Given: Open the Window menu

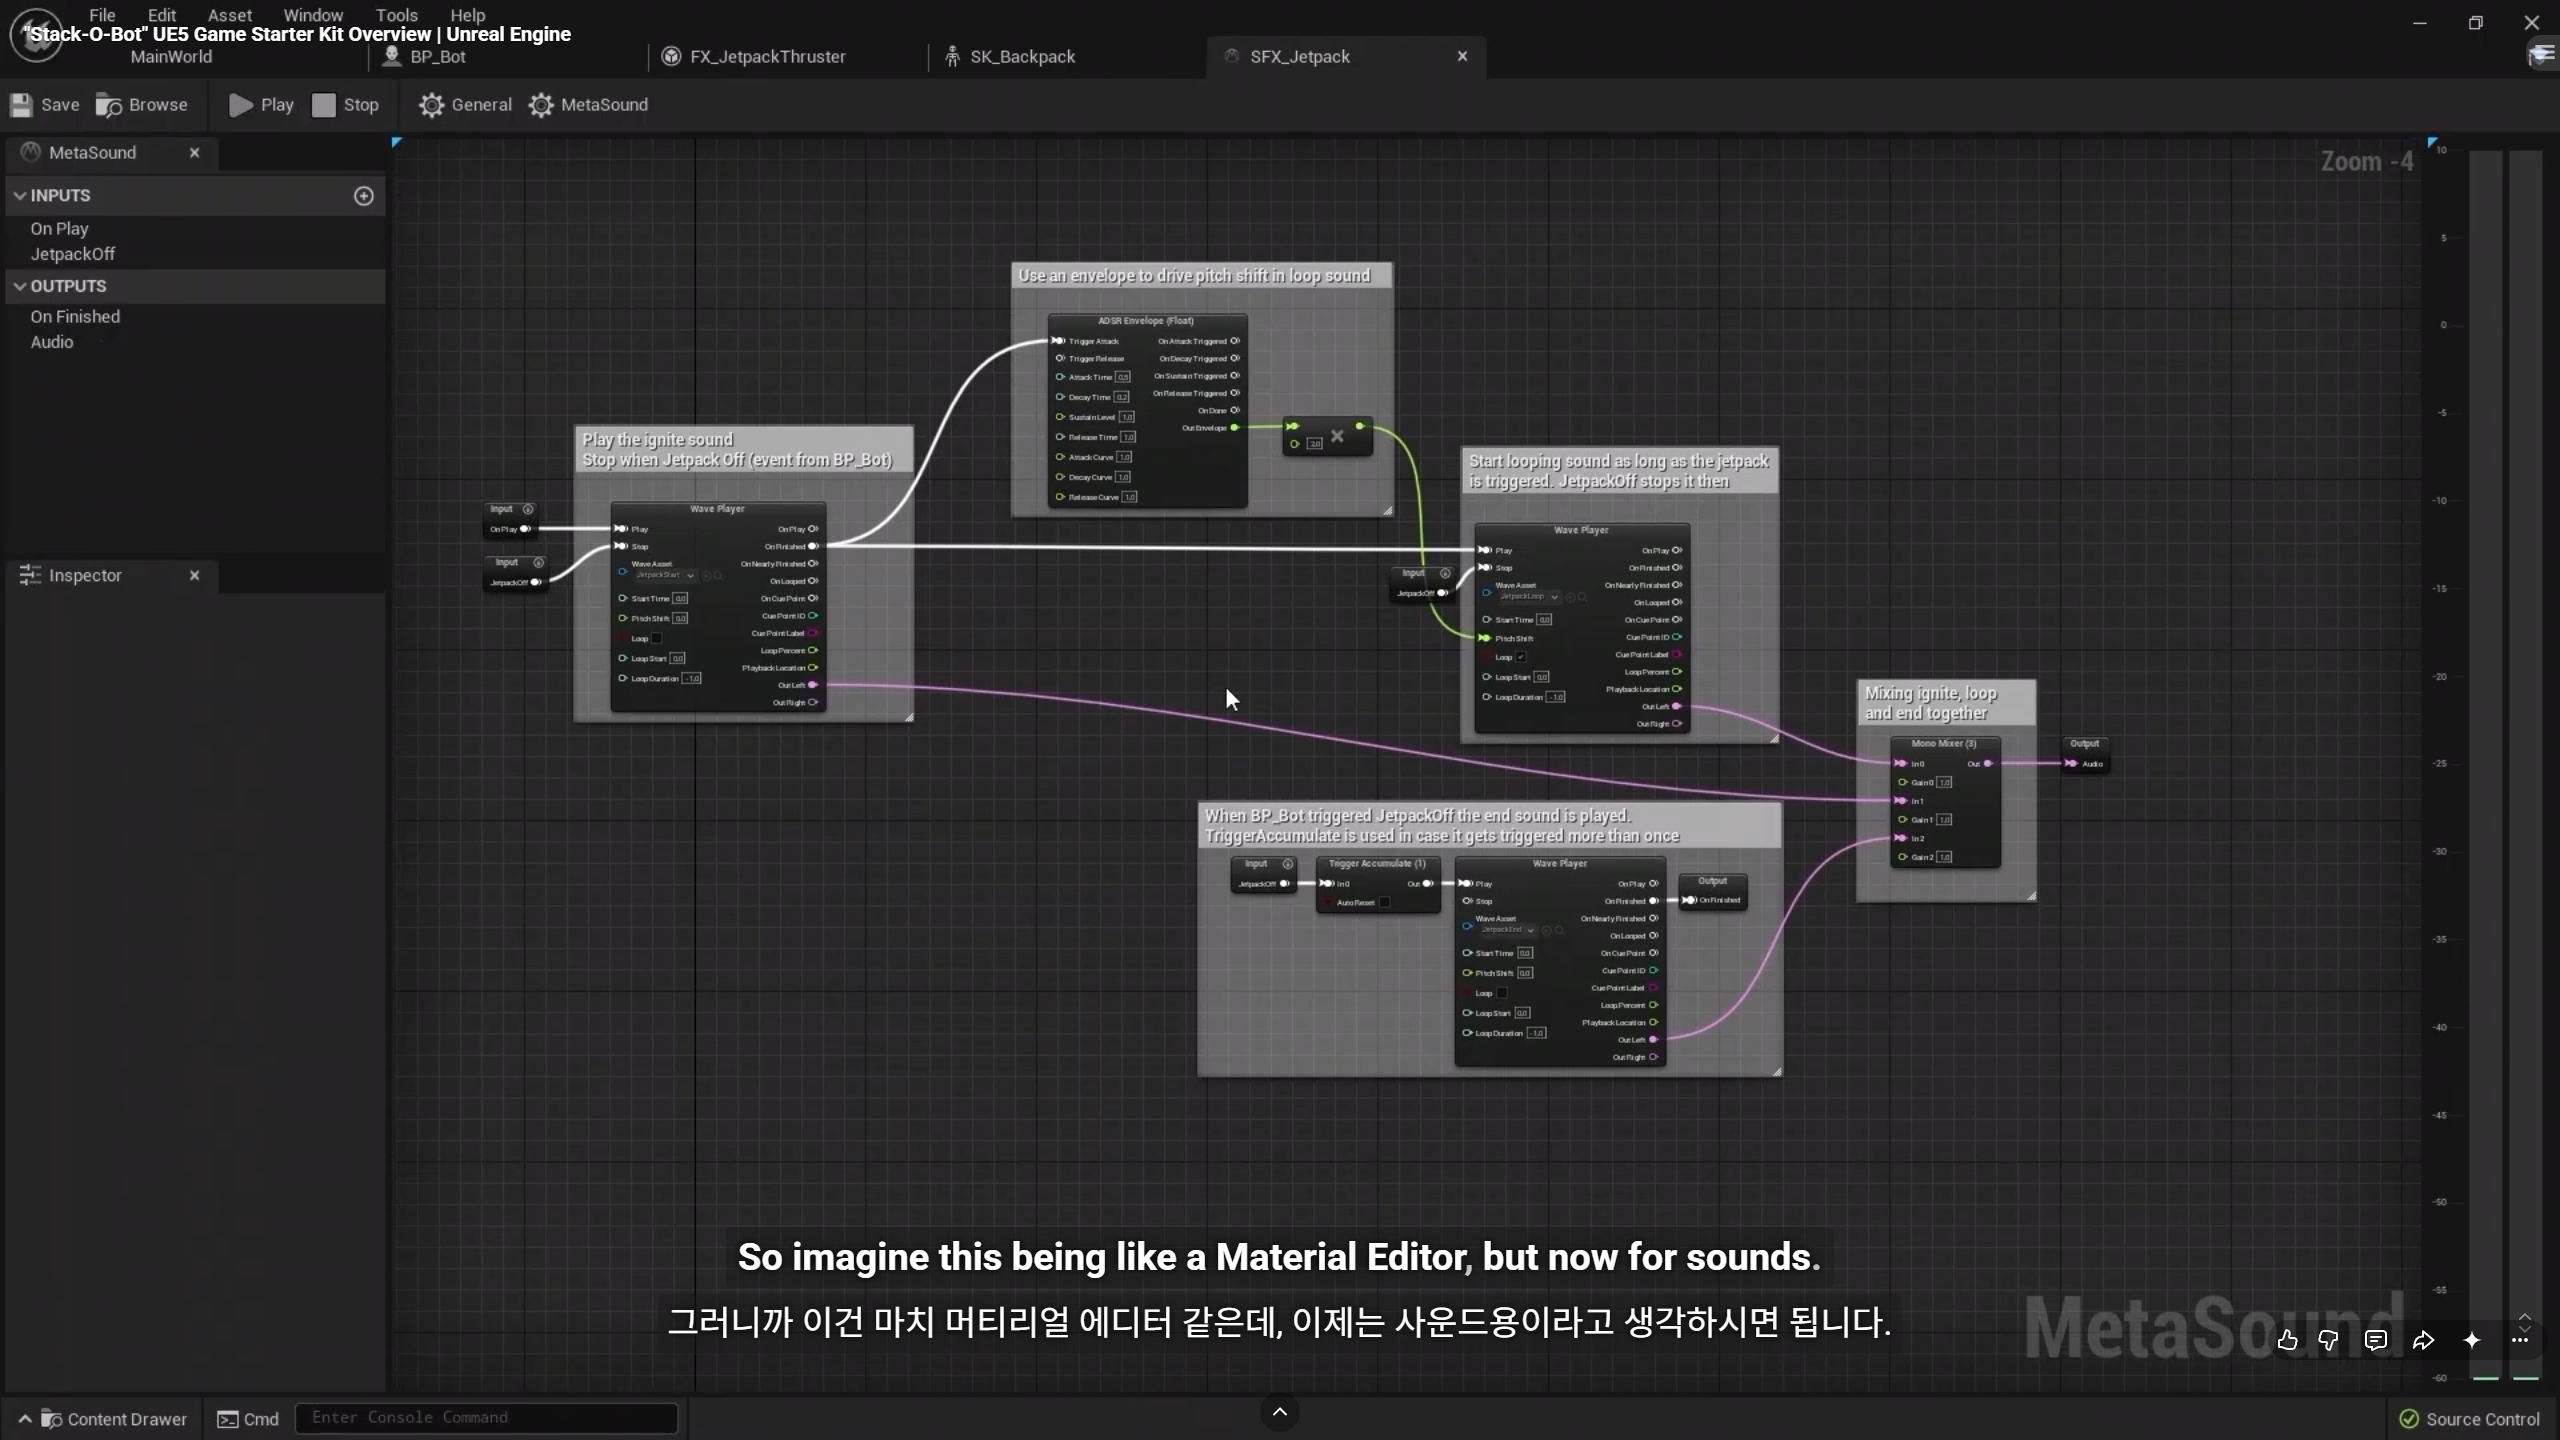Looking at the screenshot, I should [313, 15].
